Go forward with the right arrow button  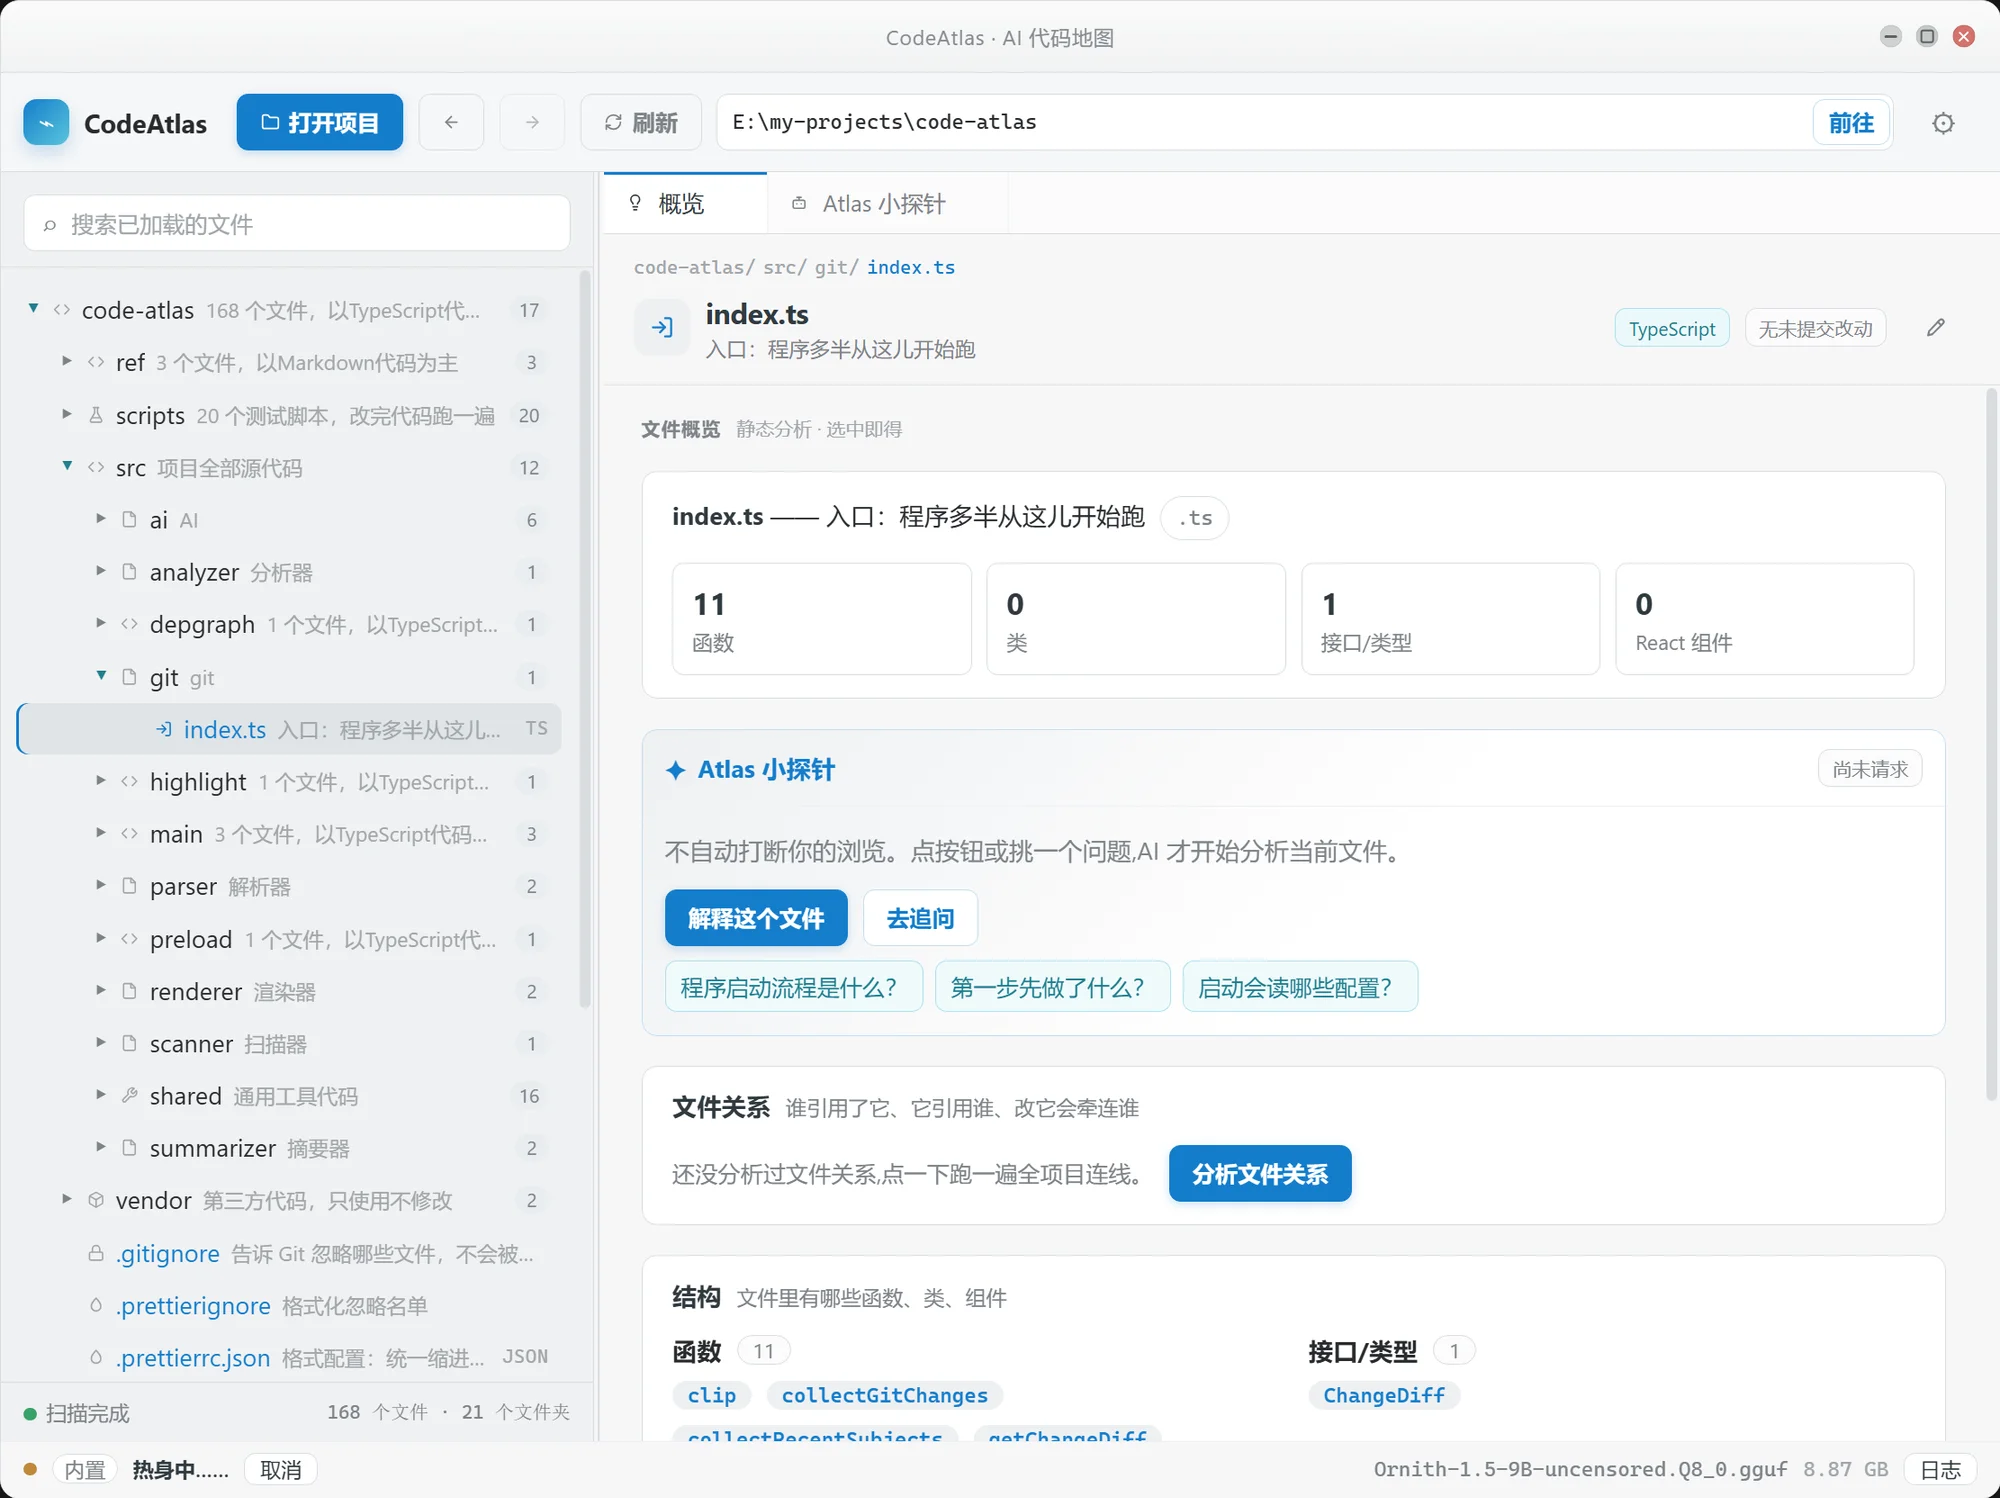[532, 122]
